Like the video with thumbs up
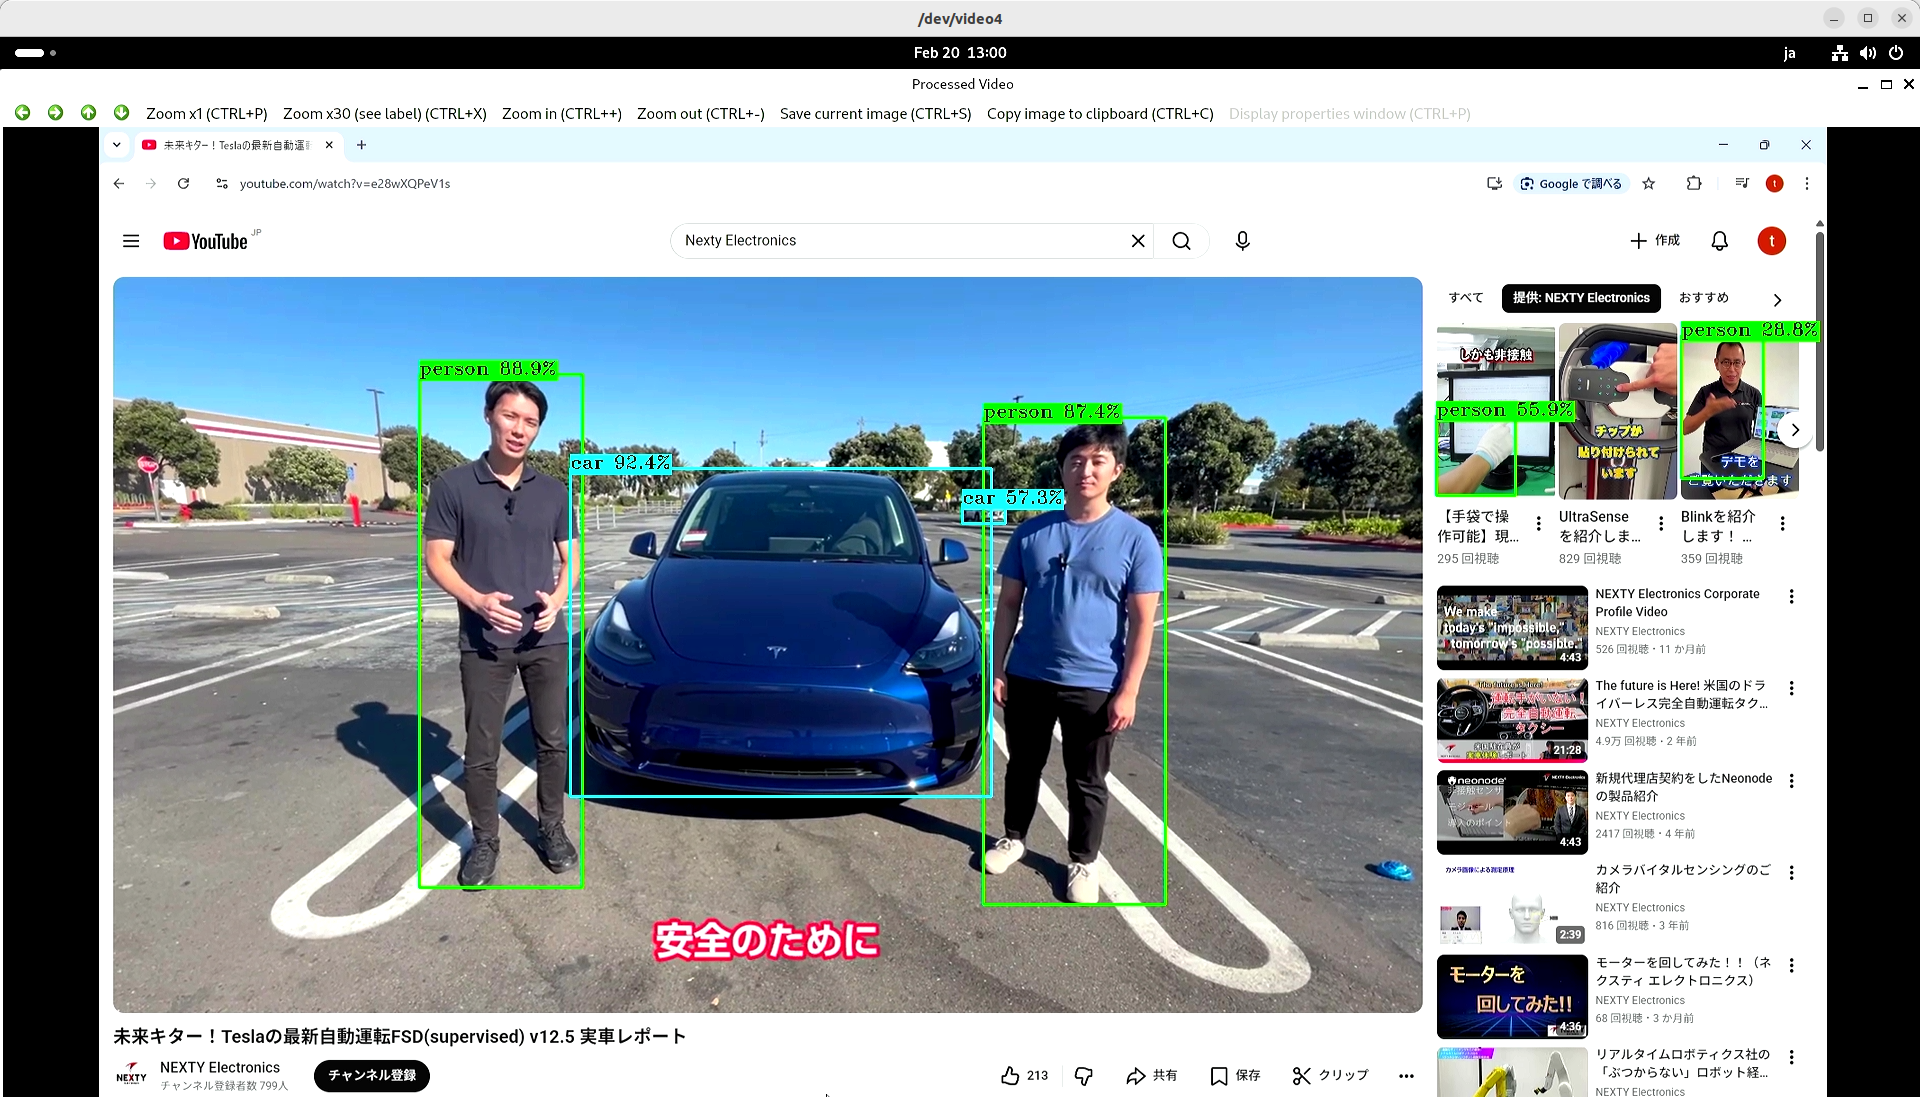This screenshot has height=1097, width=1920. [x=1011, y=1075]
